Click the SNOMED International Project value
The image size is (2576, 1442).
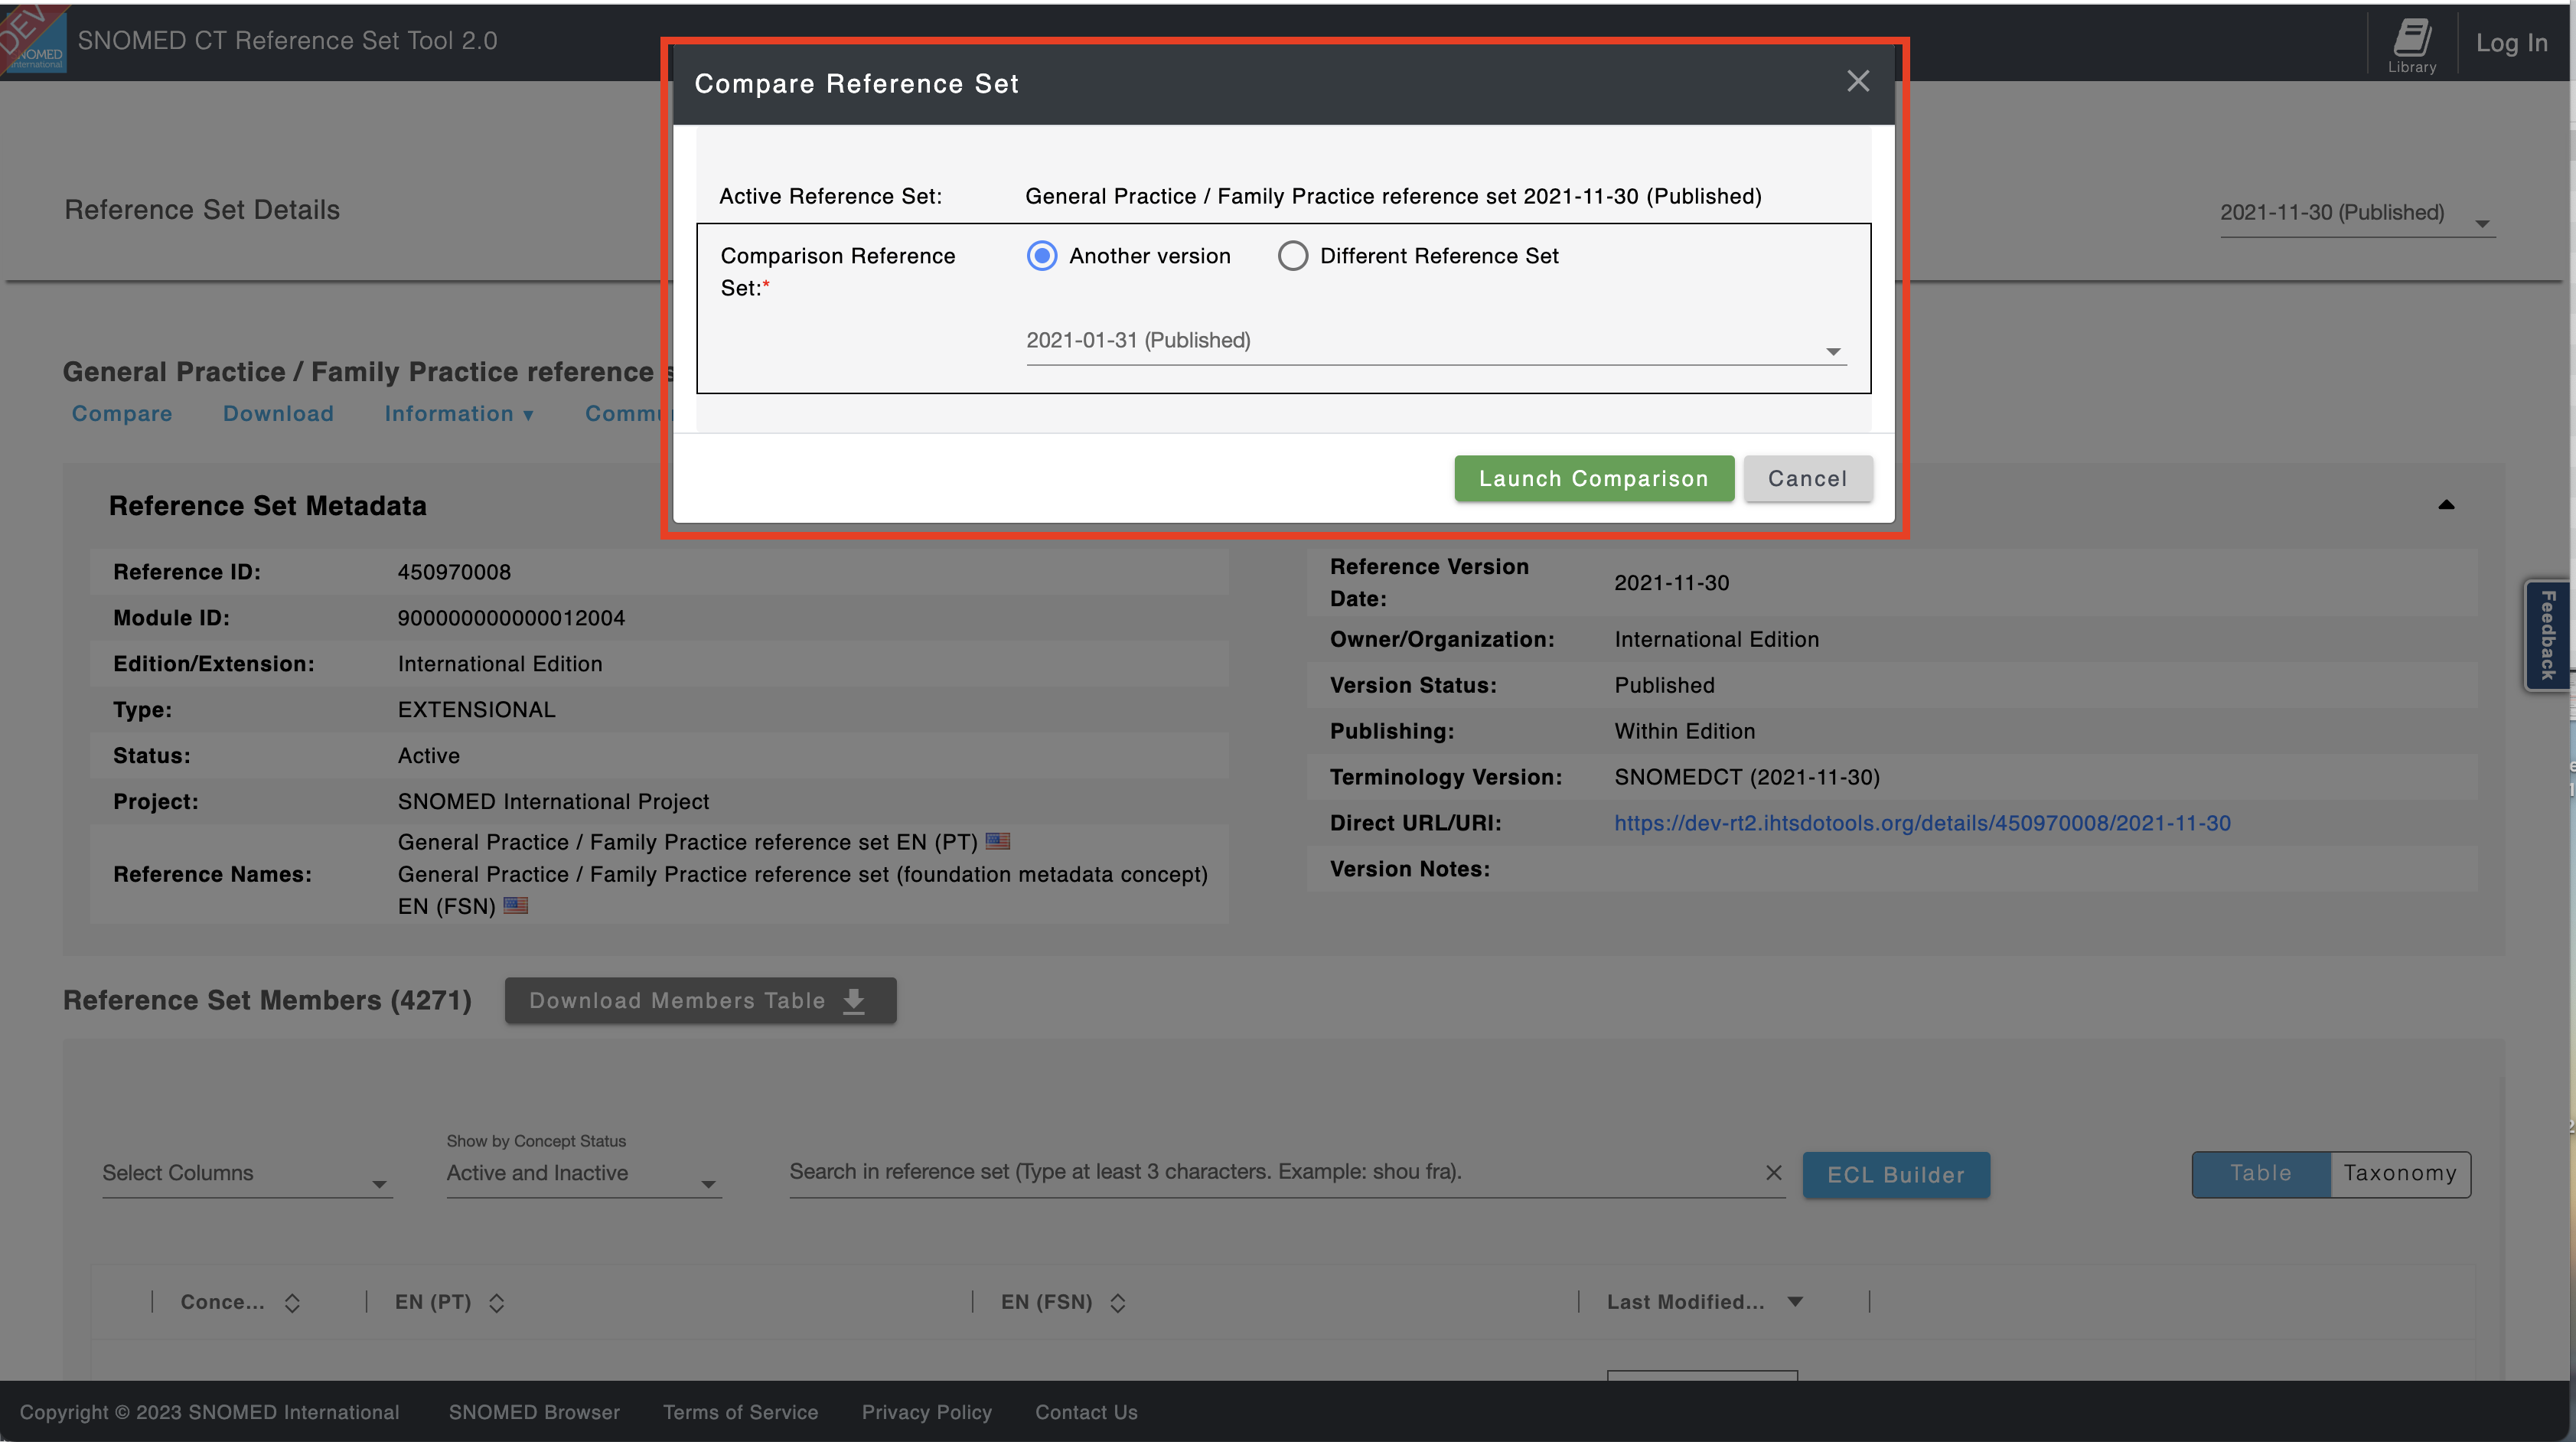(x=553, y=802)
